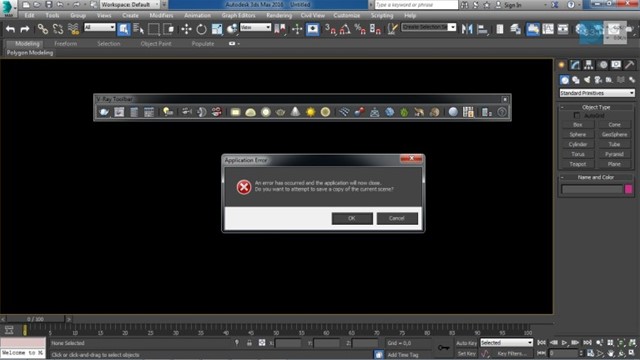Create a Teapot primitive button
The image size is (640, 360).
pos(578,164)
